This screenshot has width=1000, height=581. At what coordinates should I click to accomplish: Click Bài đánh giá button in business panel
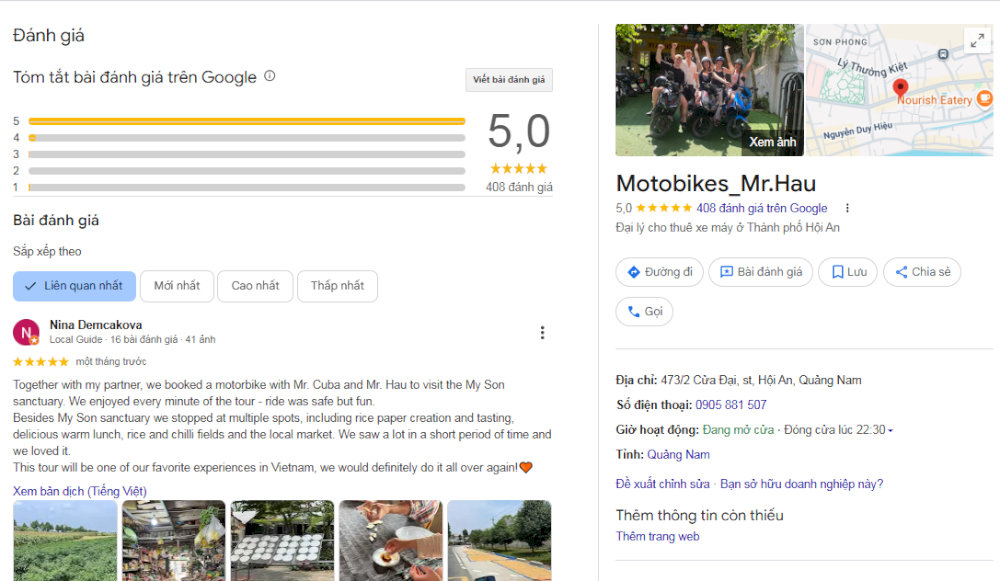click(x=761, y=272)
